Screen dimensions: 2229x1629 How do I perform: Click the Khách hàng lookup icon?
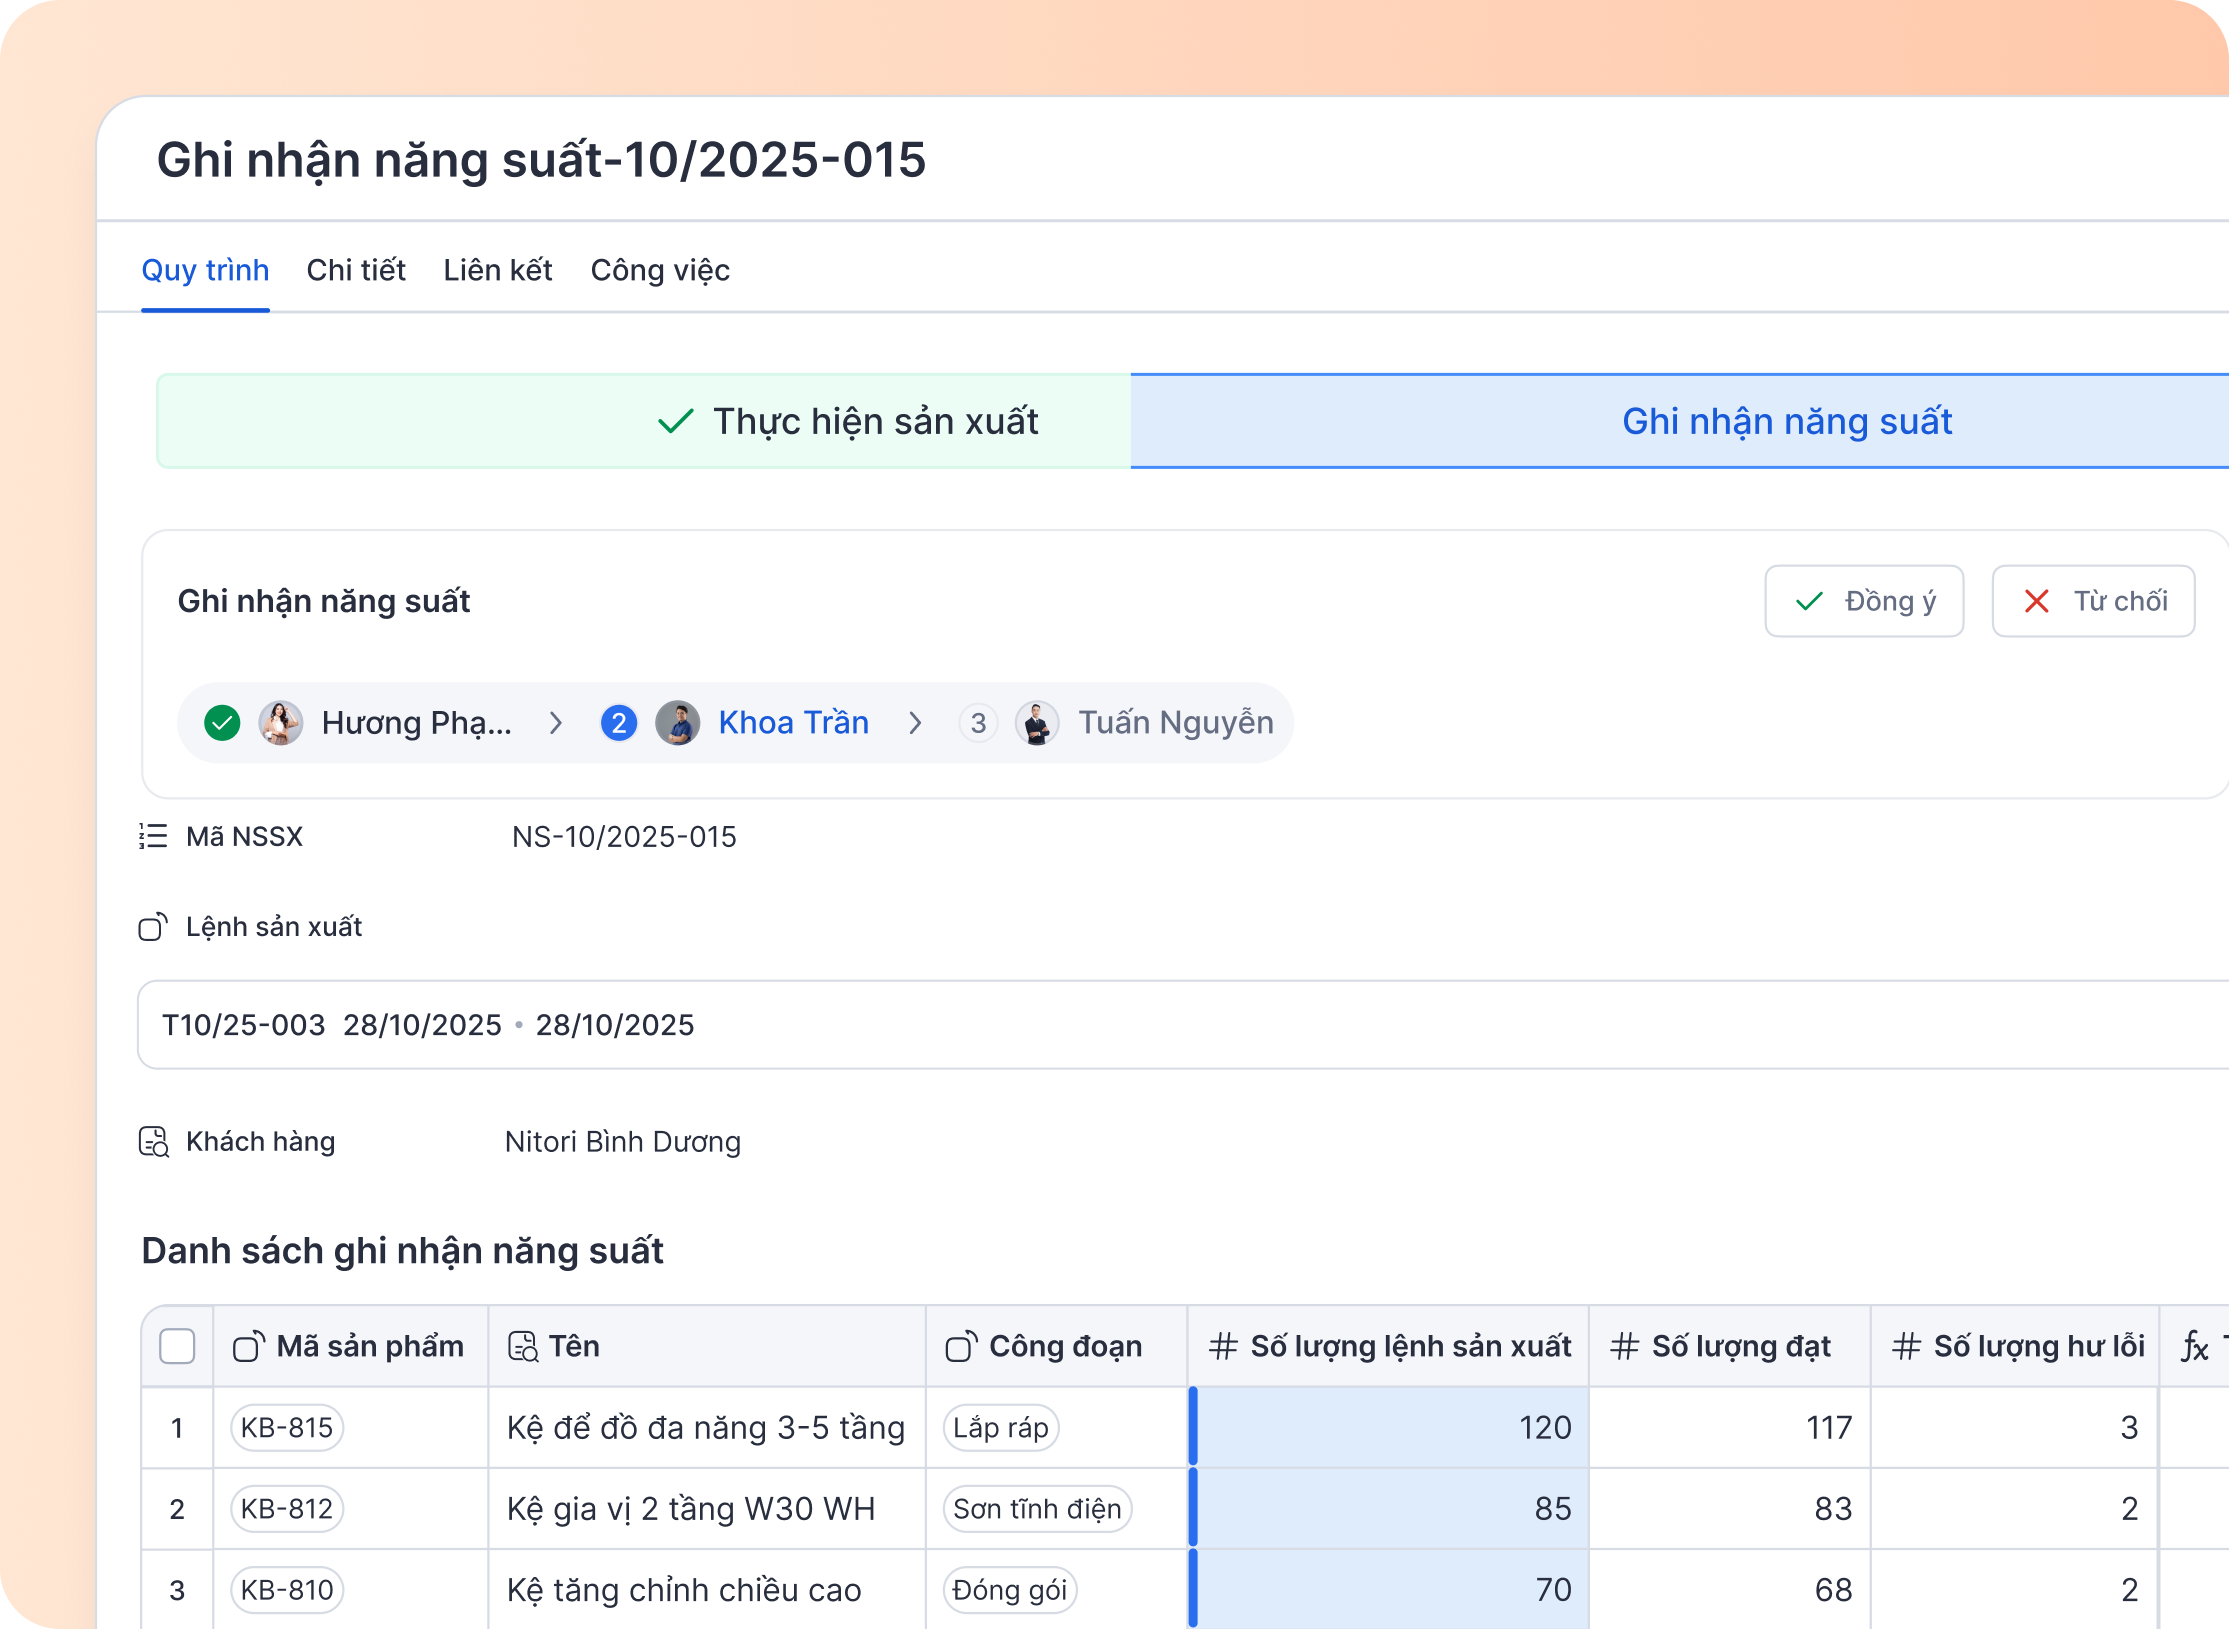[153, 1142]
